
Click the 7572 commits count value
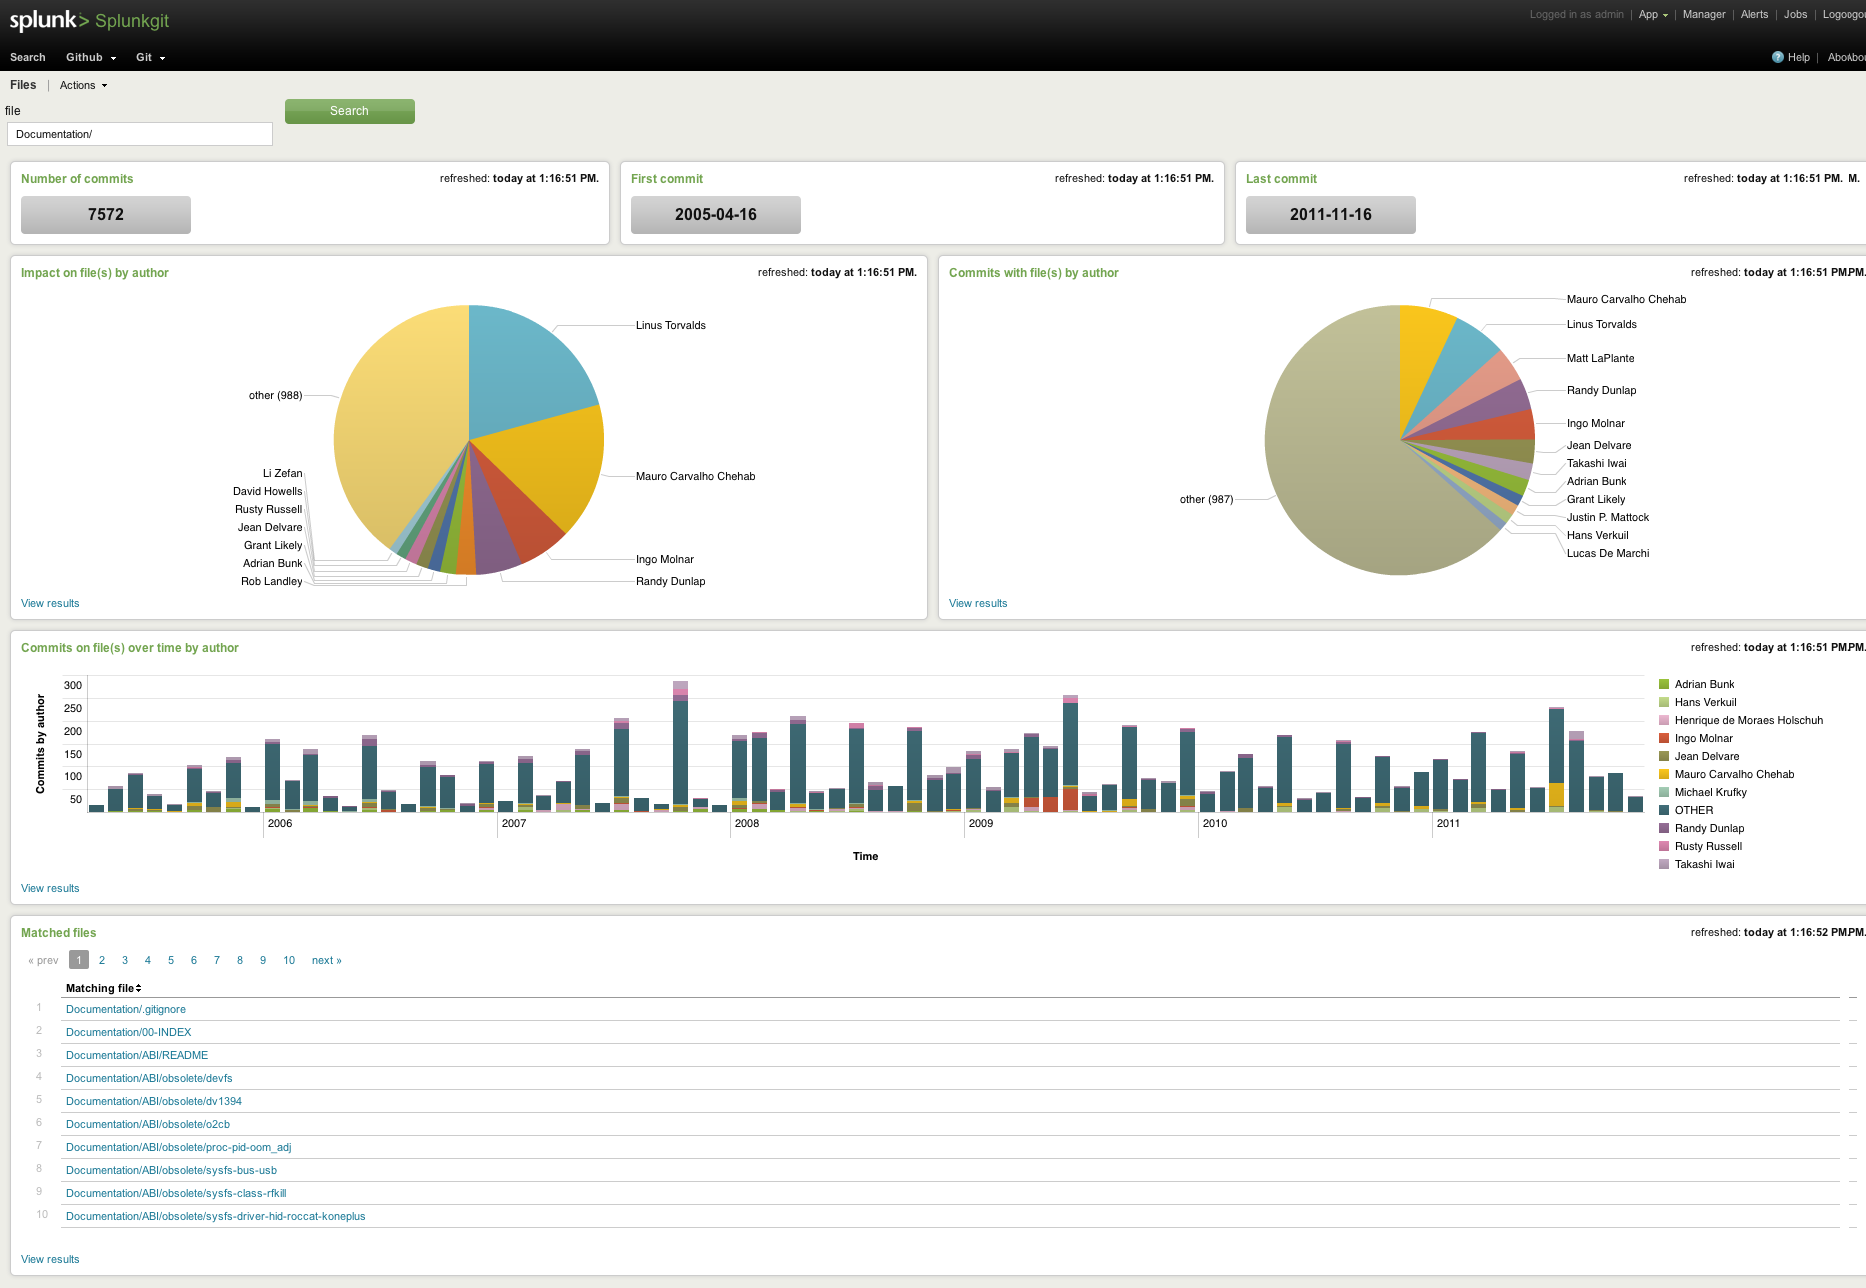106,214
